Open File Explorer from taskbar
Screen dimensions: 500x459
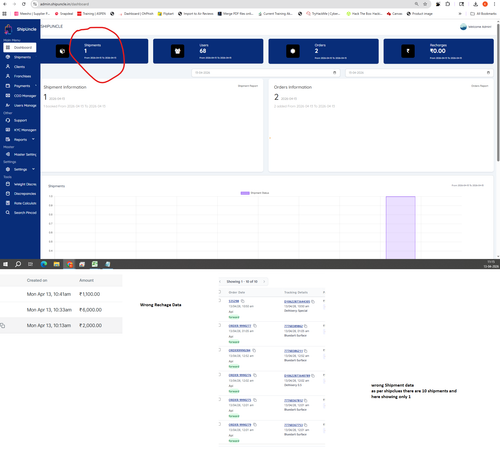[x=57, y=264]
